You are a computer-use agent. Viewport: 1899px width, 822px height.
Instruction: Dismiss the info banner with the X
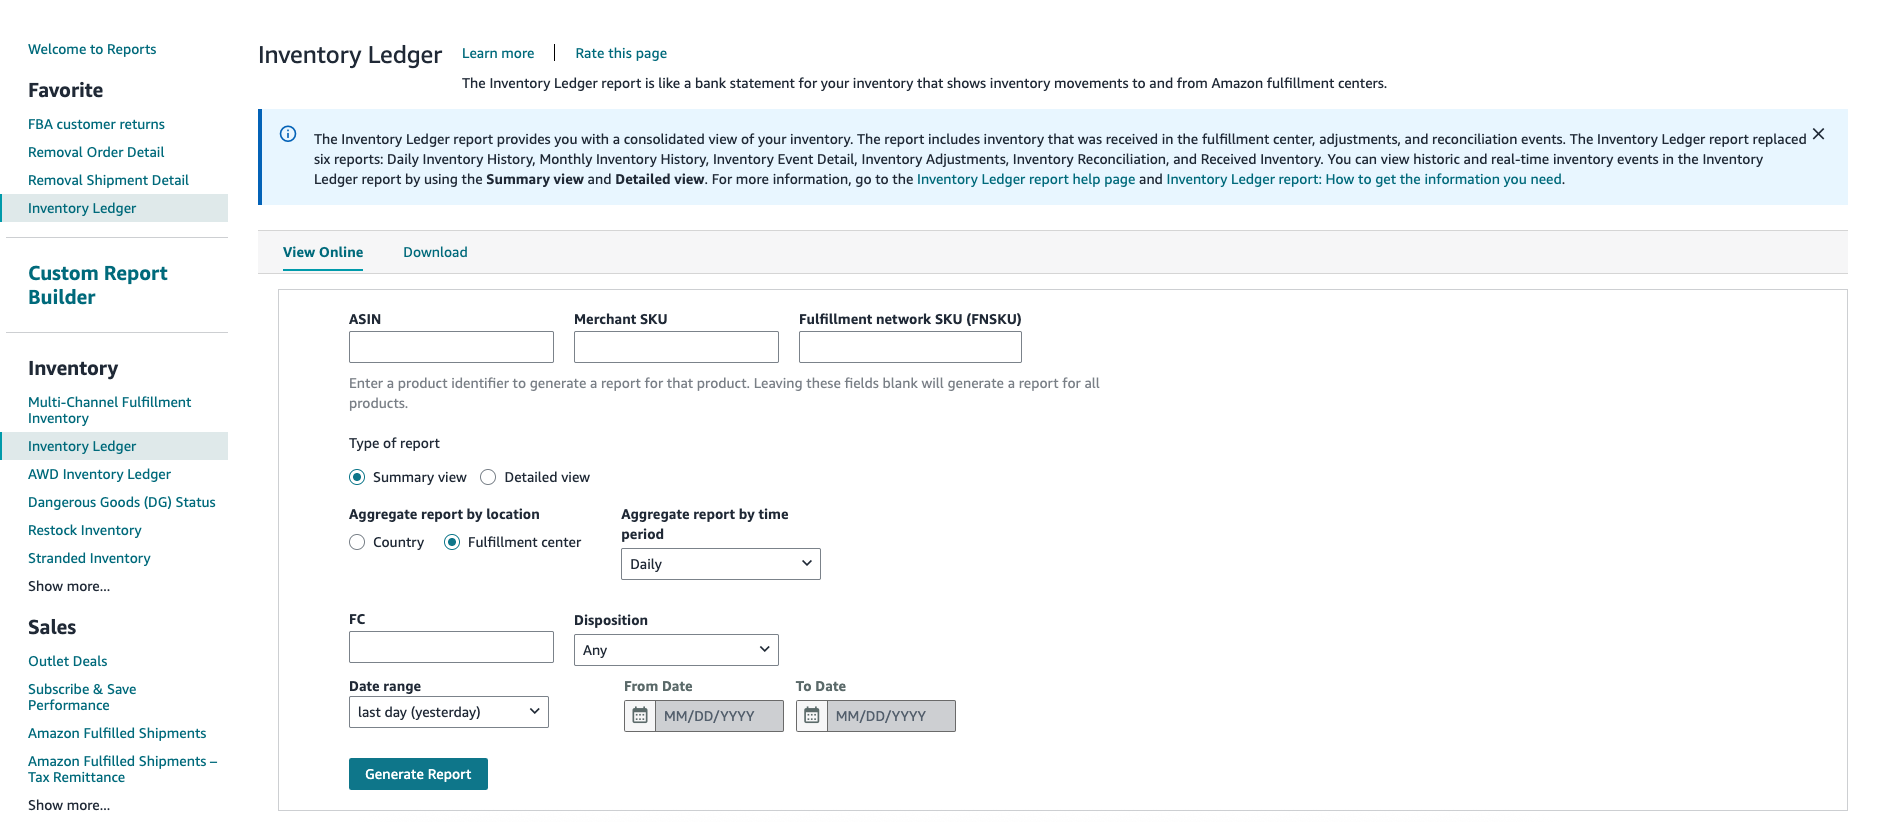[x=1818, y=134]
